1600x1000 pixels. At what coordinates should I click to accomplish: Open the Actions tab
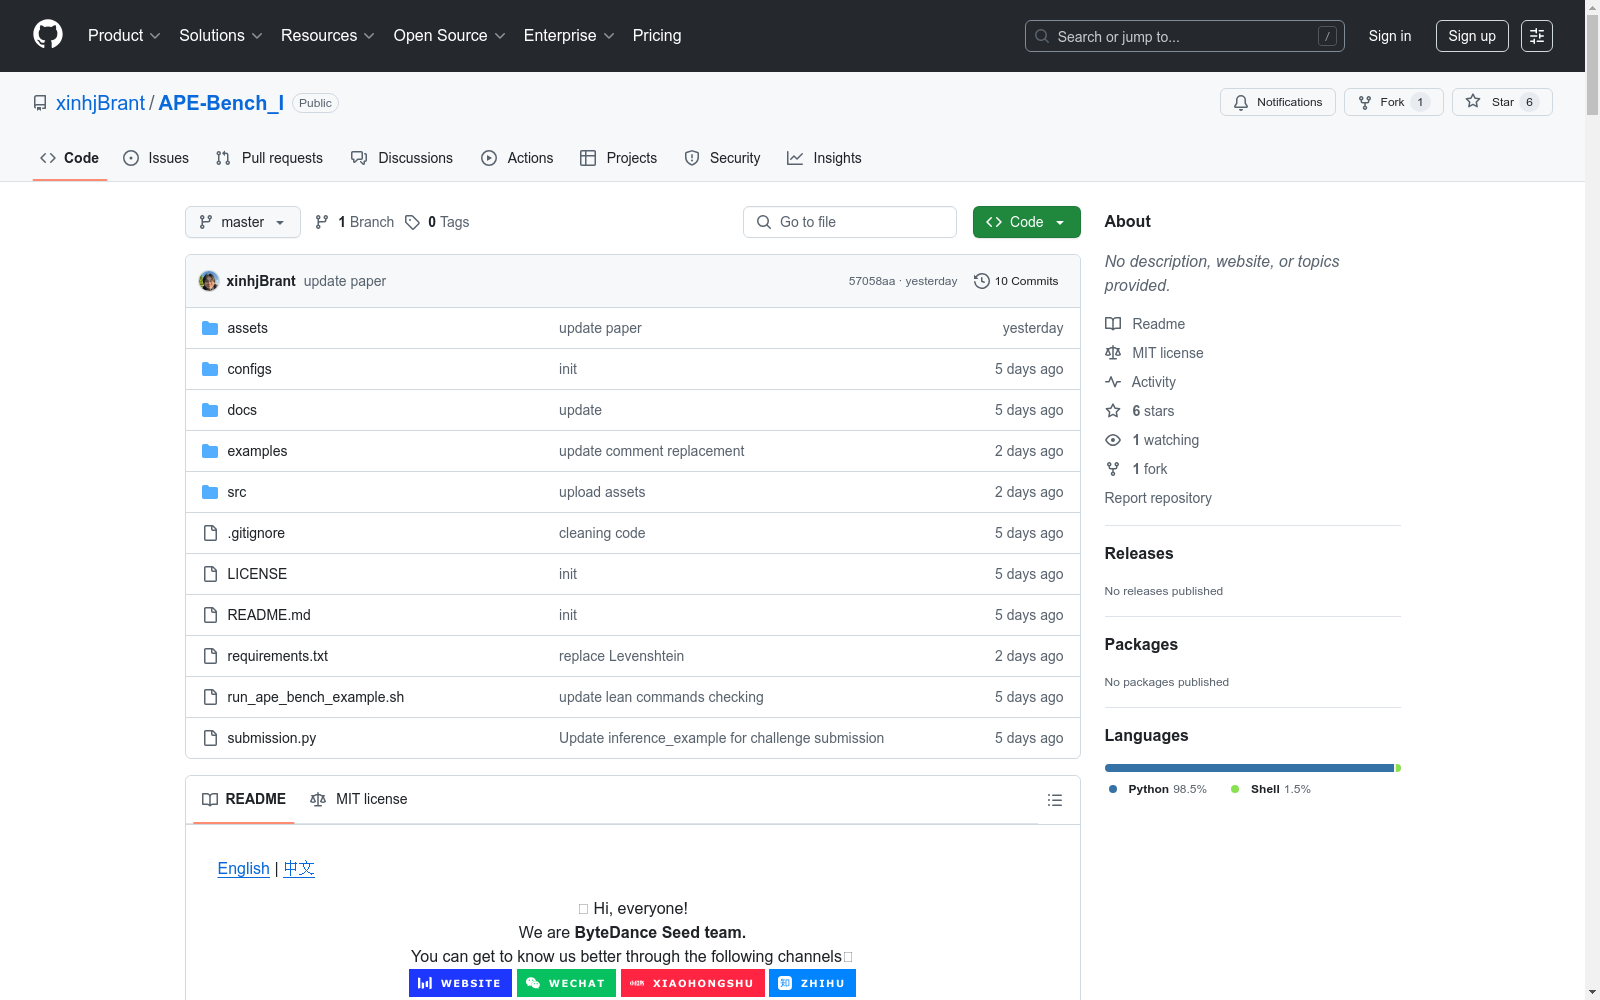coord(517,158)
